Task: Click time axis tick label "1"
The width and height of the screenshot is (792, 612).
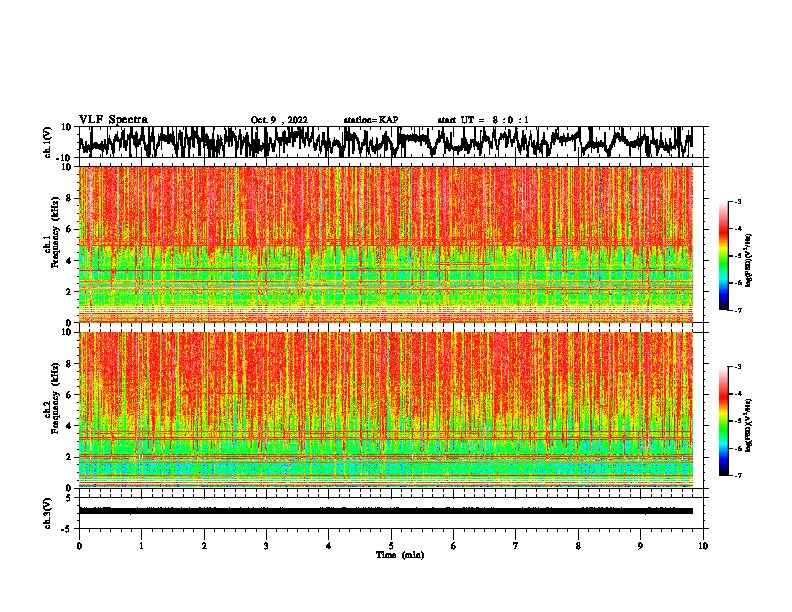Action: click(141, 546)
